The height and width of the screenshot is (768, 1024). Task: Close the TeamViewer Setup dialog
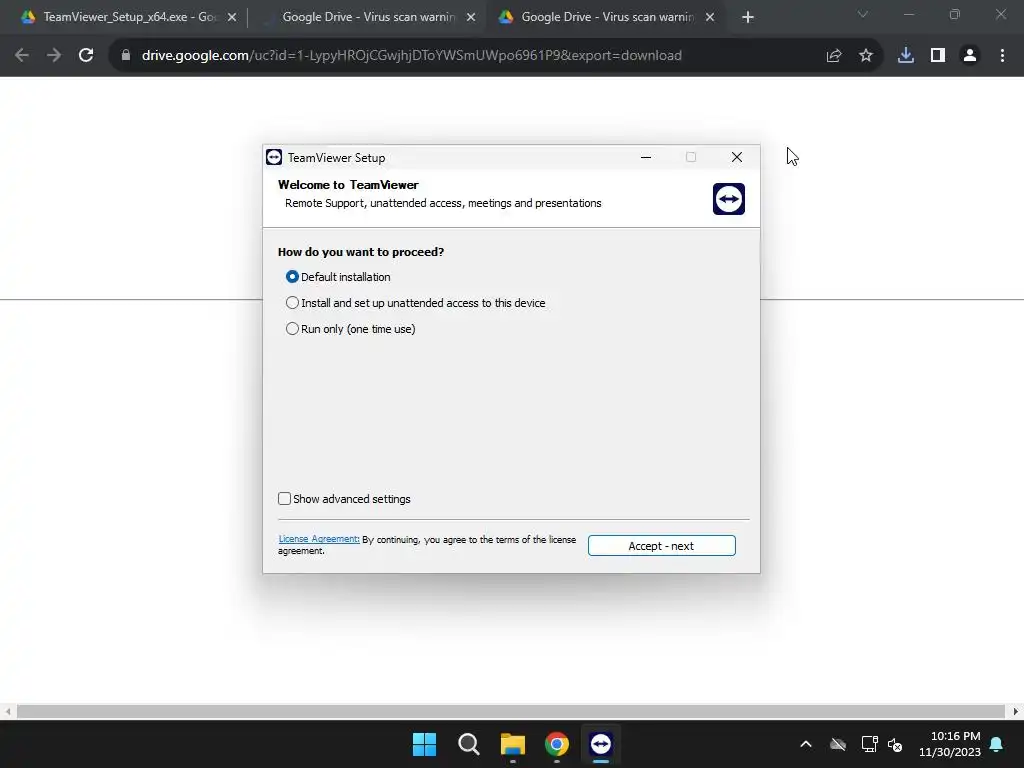737,157
